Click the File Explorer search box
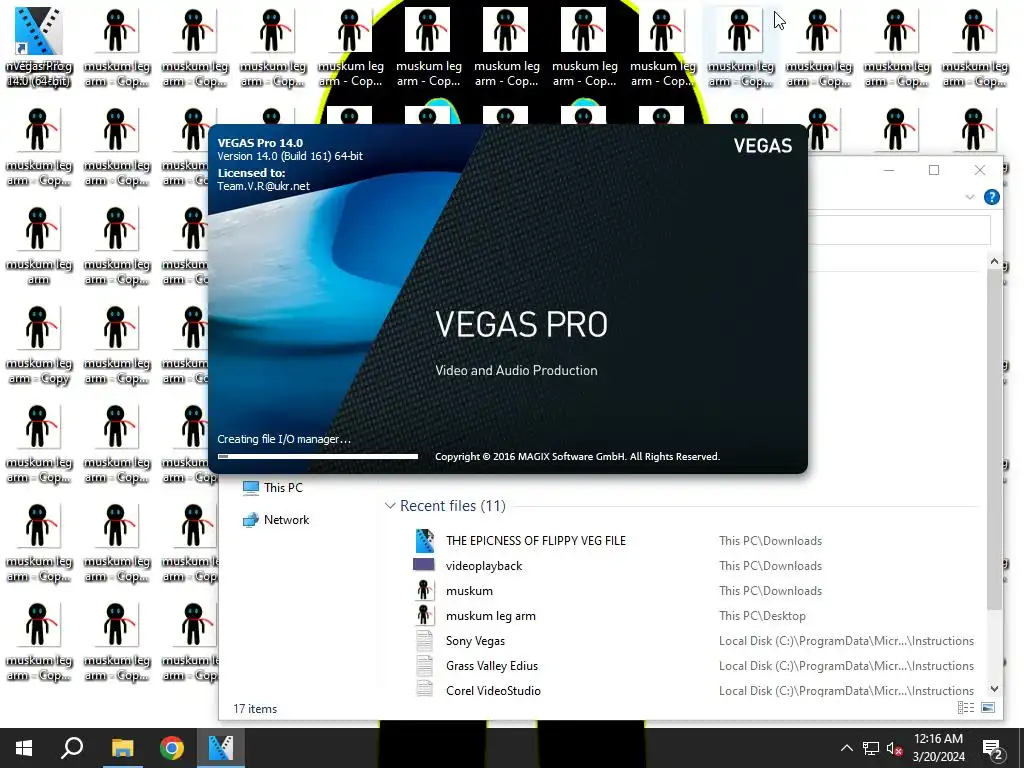Screen dimensions: 1024x768 pyautogui.click(x=899, y=230)
